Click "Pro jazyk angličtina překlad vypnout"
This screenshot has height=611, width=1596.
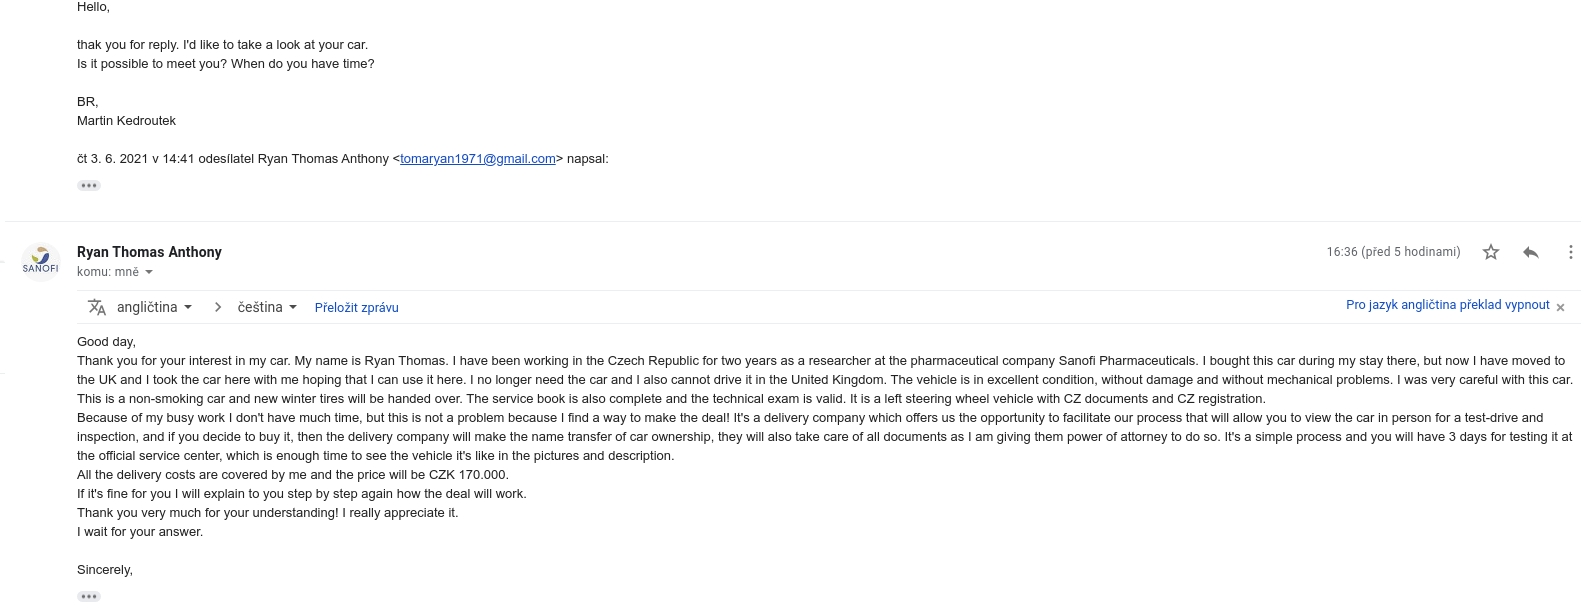click(x=1447, y=305)
